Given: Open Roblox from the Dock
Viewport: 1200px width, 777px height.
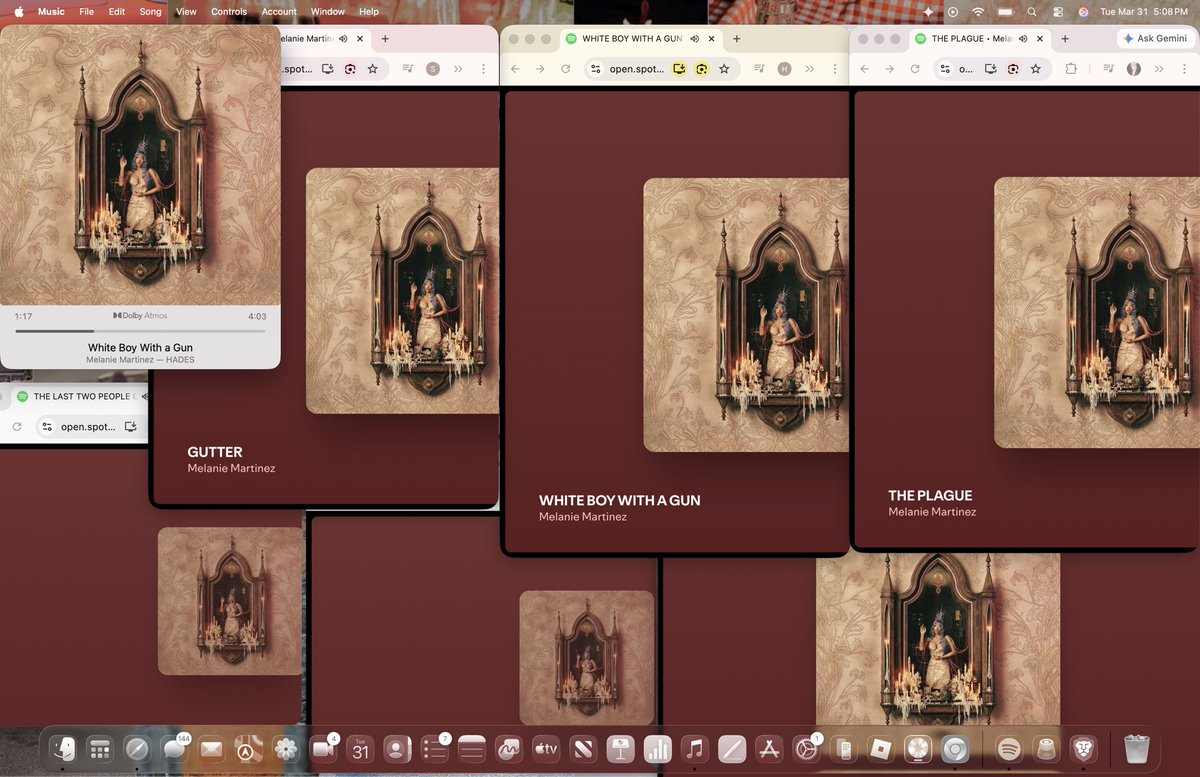Looking at the screenshot, I should pos(880,748).
